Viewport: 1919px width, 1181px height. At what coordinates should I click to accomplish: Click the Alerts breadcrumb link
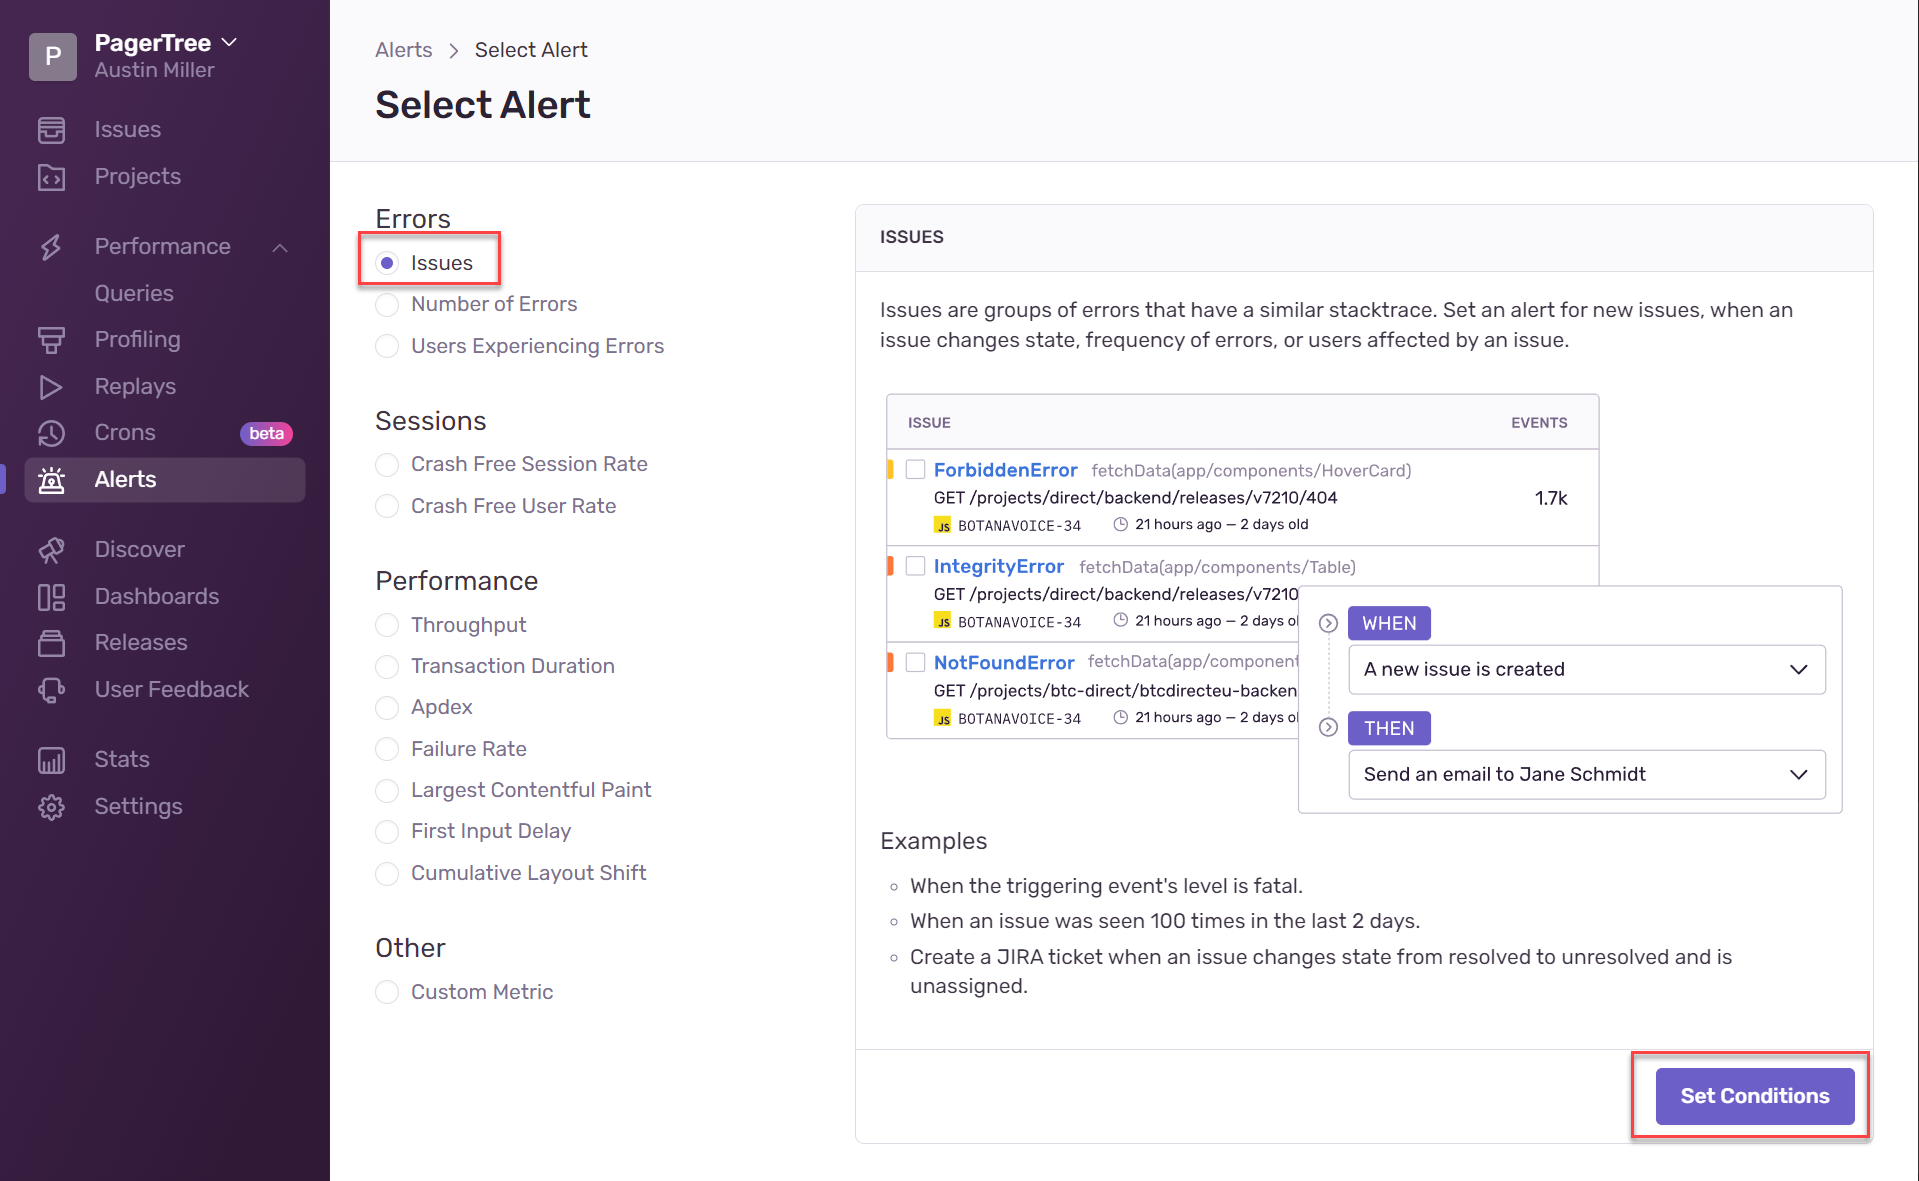click(403, 49)
